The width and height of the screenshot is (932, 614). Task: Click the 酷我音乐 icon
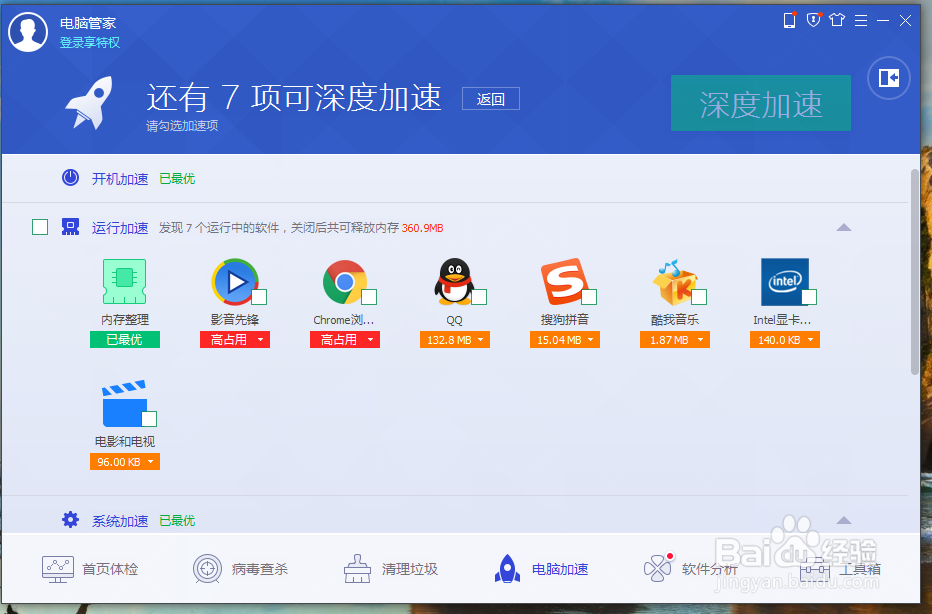pos(674,282)
